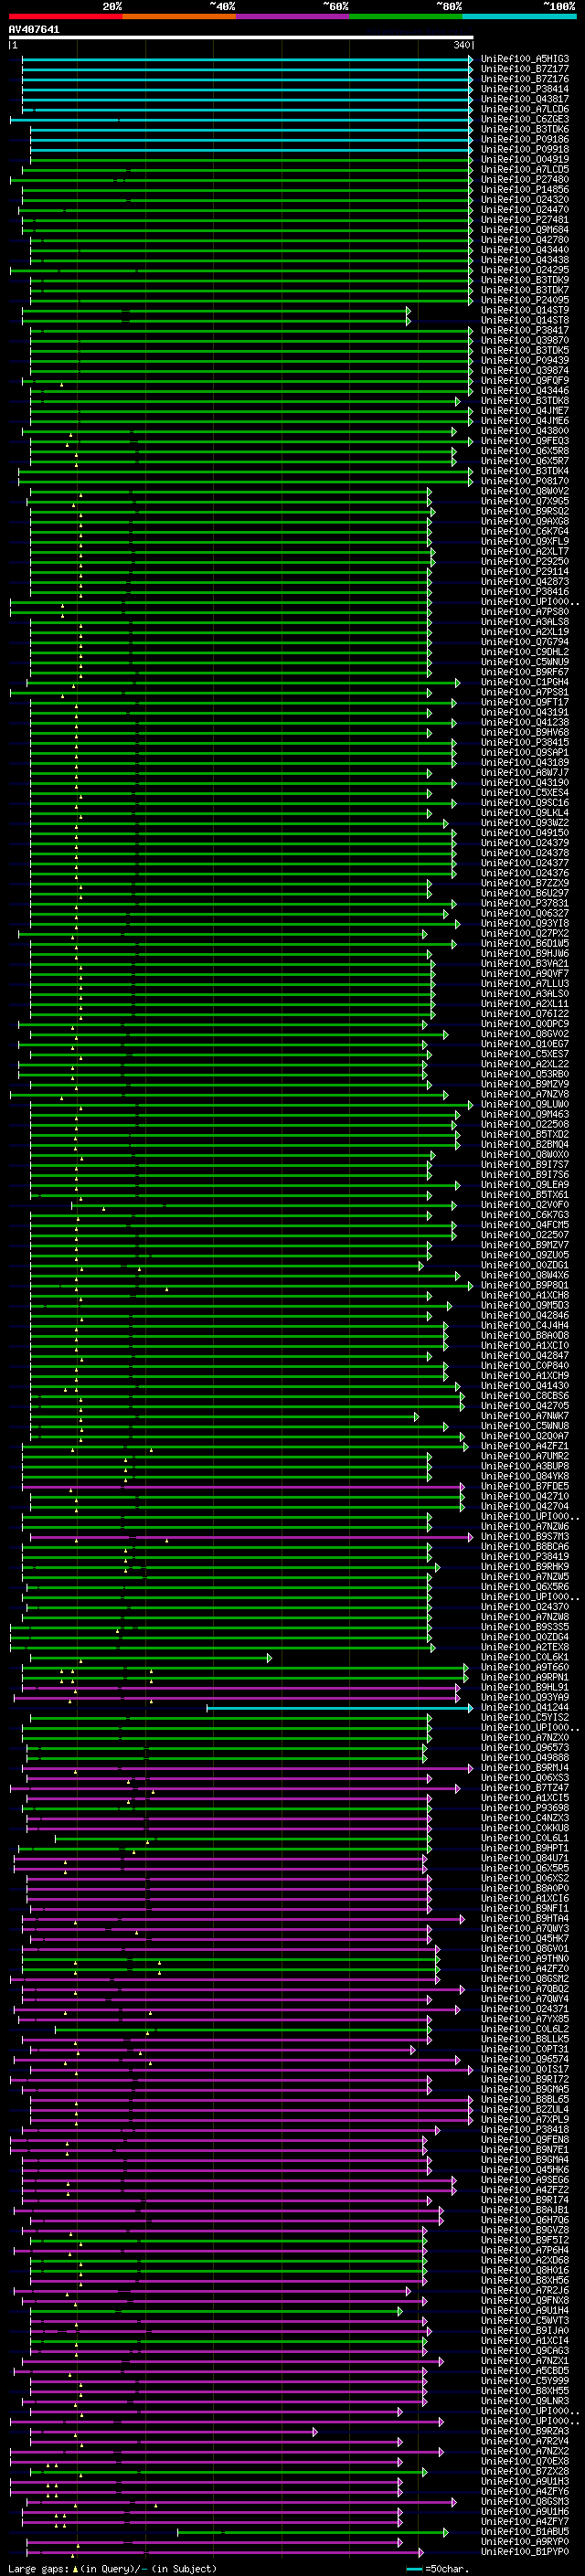
Task: Click the purple ~60% identity legend segment
Action: click(292, 16)
